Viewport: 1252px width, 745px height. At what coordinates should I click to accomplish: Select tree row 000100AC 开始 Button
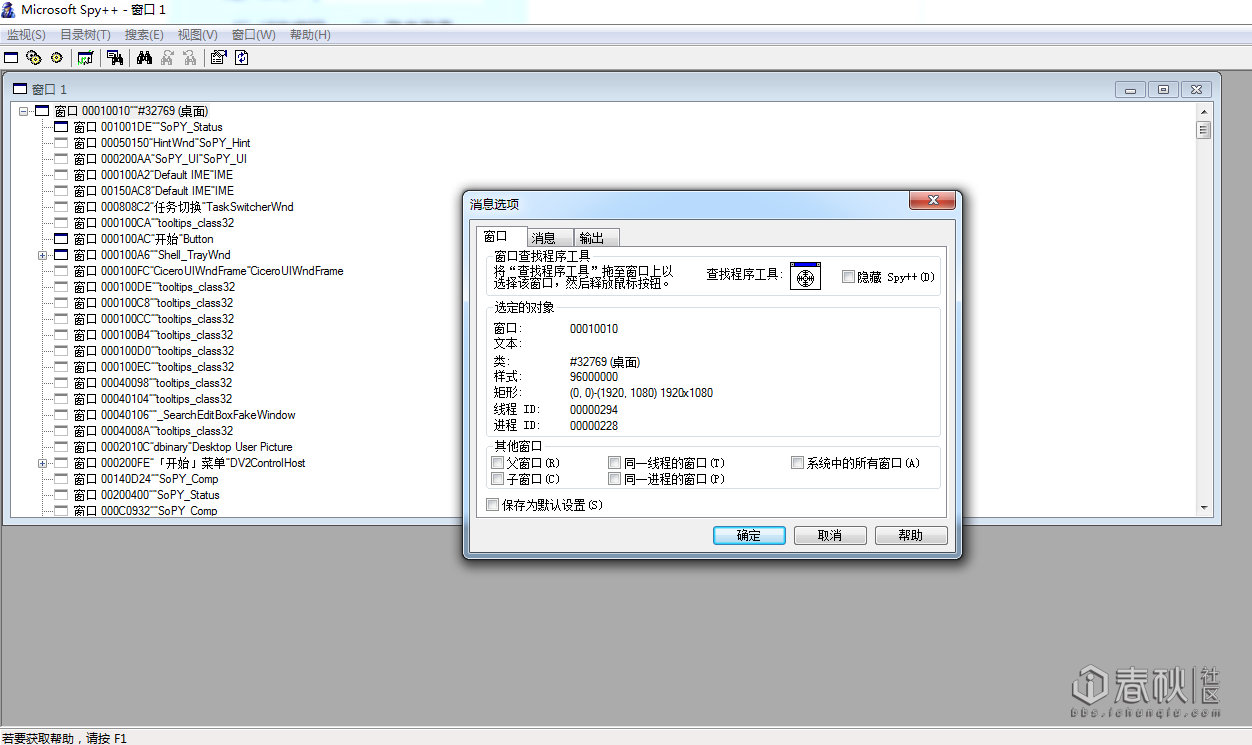144,239
